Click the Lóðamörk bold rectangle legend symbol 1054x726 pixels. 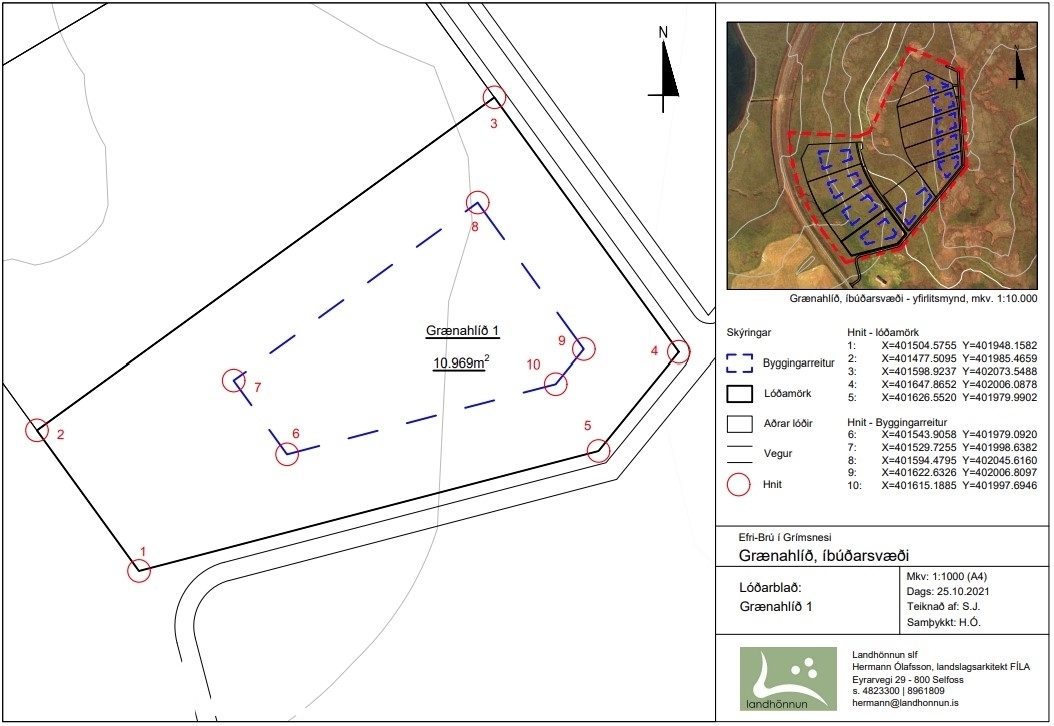coord(739,394)
